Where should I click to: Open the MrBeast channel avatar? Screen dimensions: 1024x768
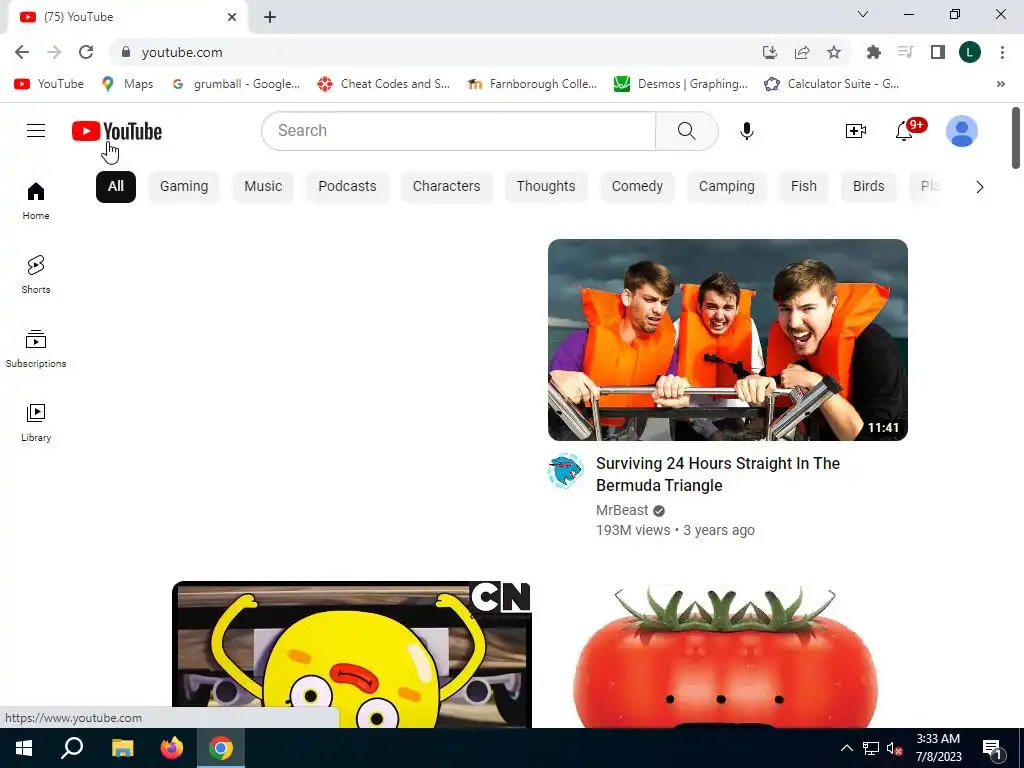566,471
